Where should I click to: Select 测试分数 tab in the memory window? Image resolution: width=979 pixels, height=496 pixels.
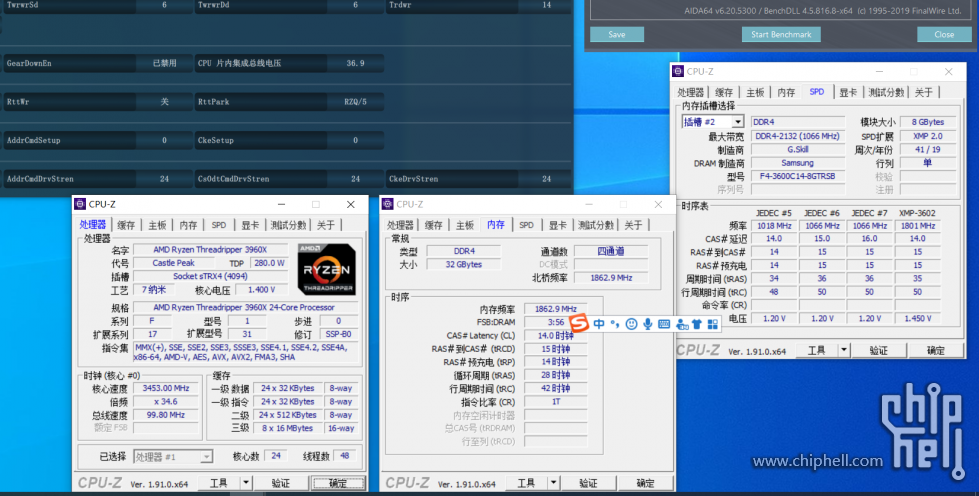[596, 225]
